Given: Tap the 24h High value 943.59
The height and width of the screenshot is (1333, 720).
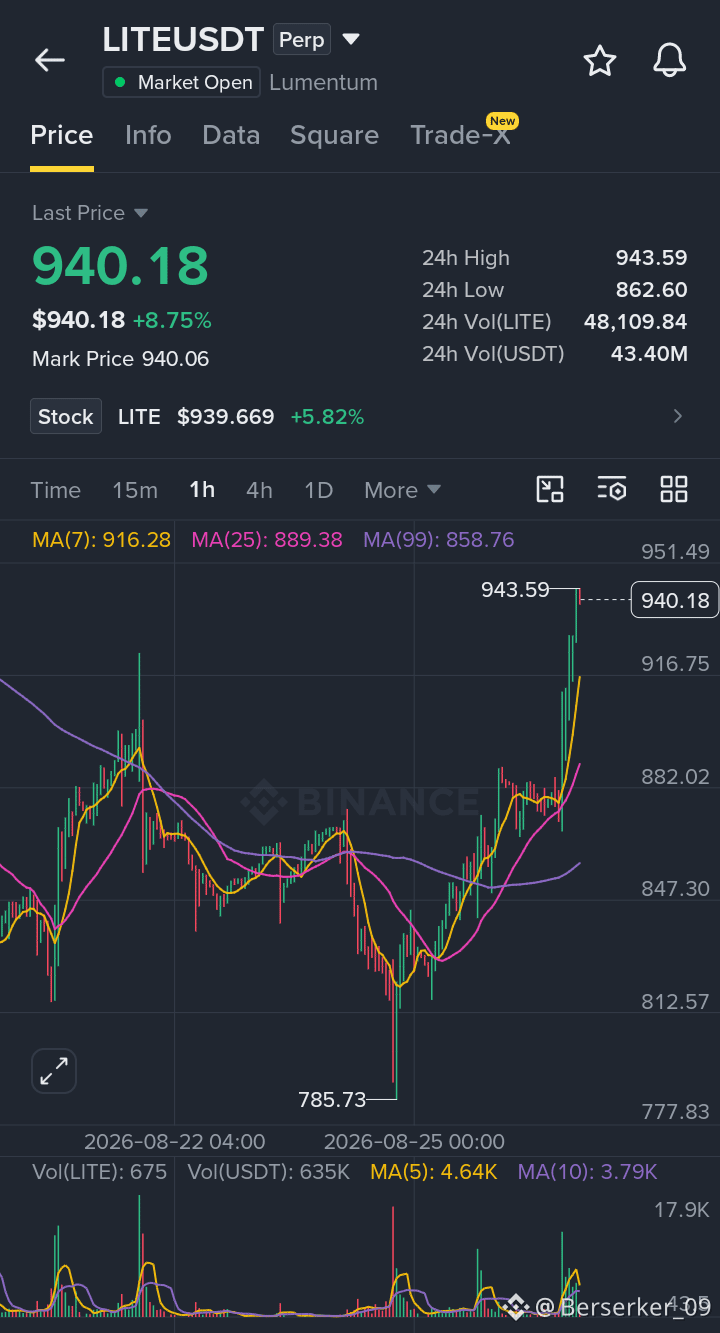Looking at the screenshot, I should (651, 258).
